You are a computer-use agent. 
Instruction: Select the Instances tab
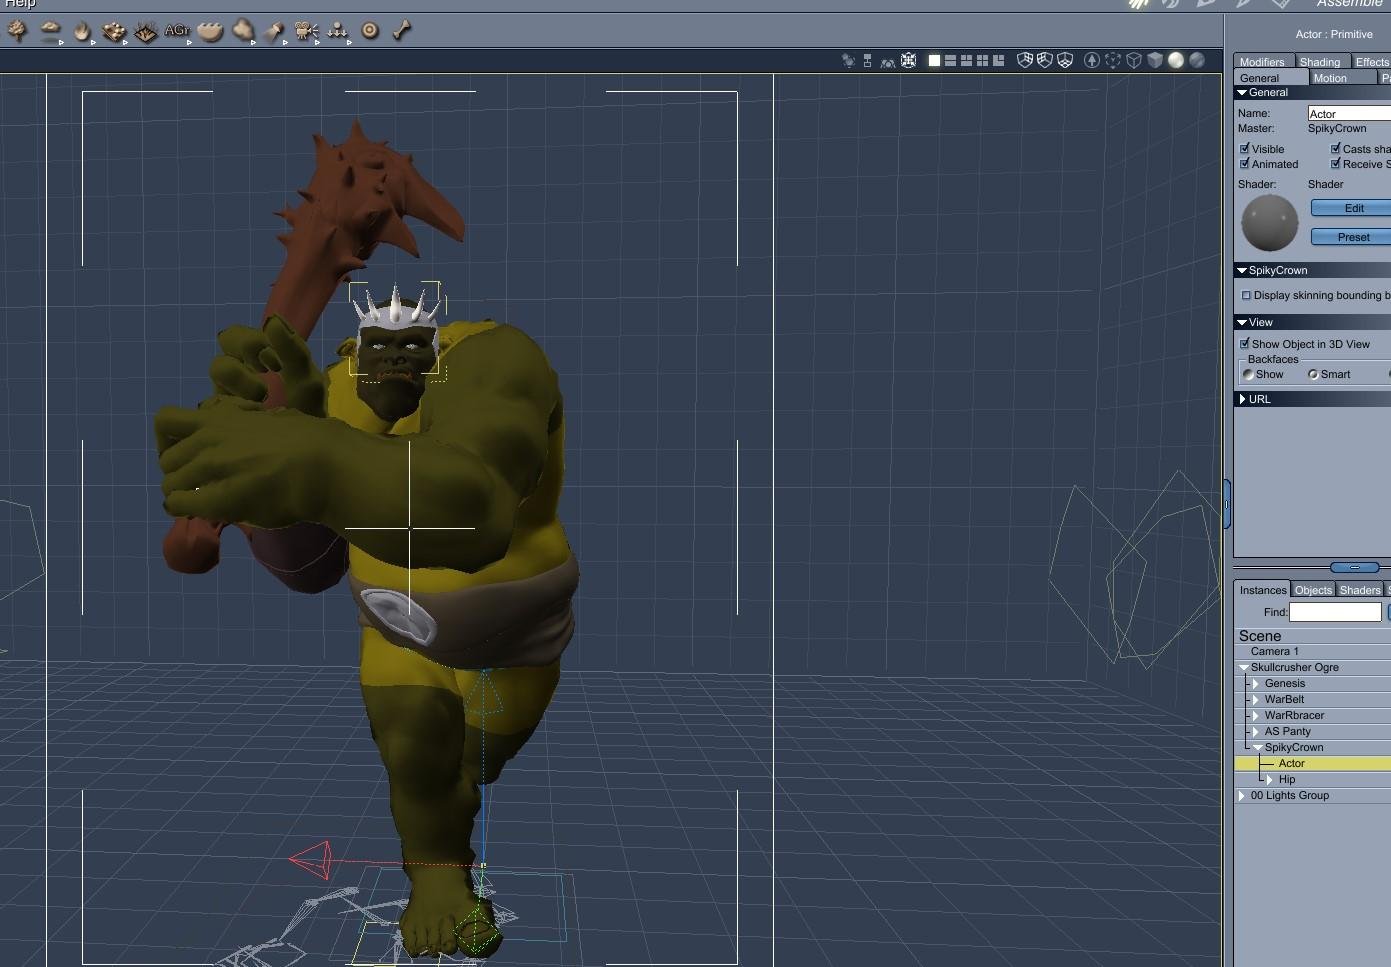(x=1263, y=590)
